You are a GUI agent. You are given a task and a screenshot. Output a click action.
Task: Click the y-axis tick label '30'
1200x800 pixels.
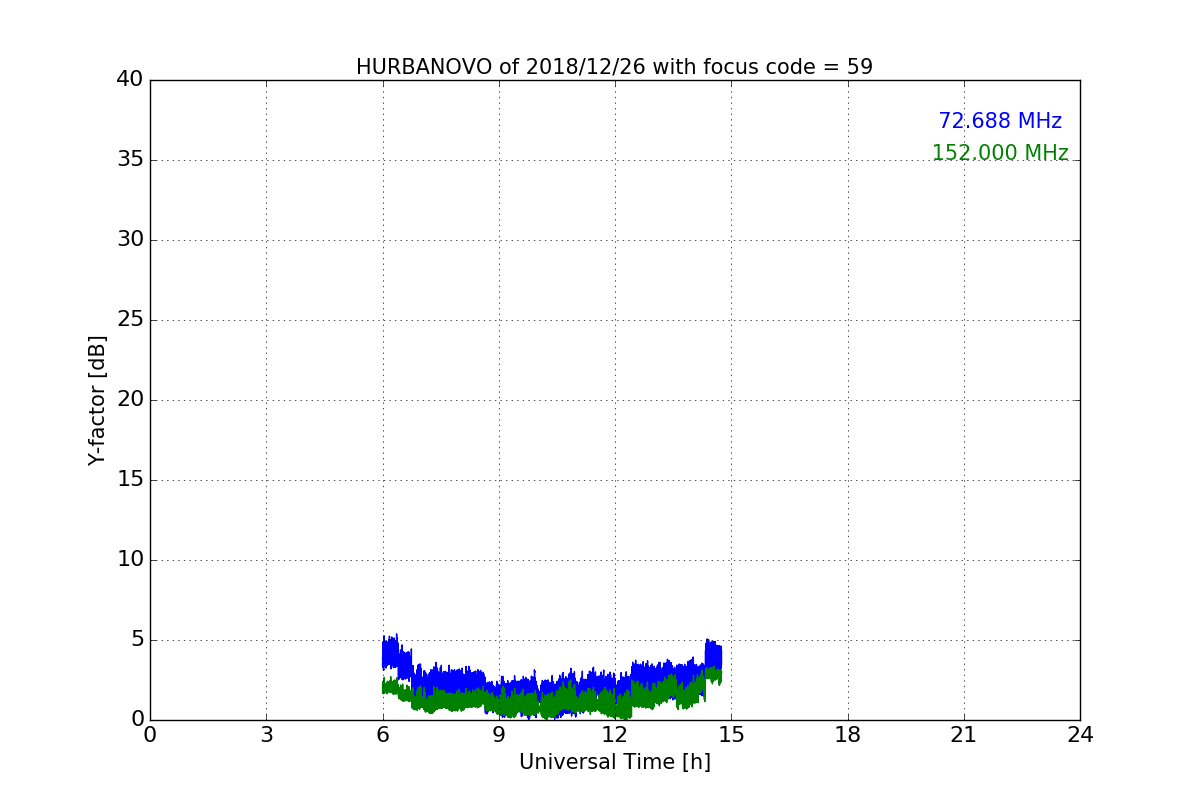point(130,240)
